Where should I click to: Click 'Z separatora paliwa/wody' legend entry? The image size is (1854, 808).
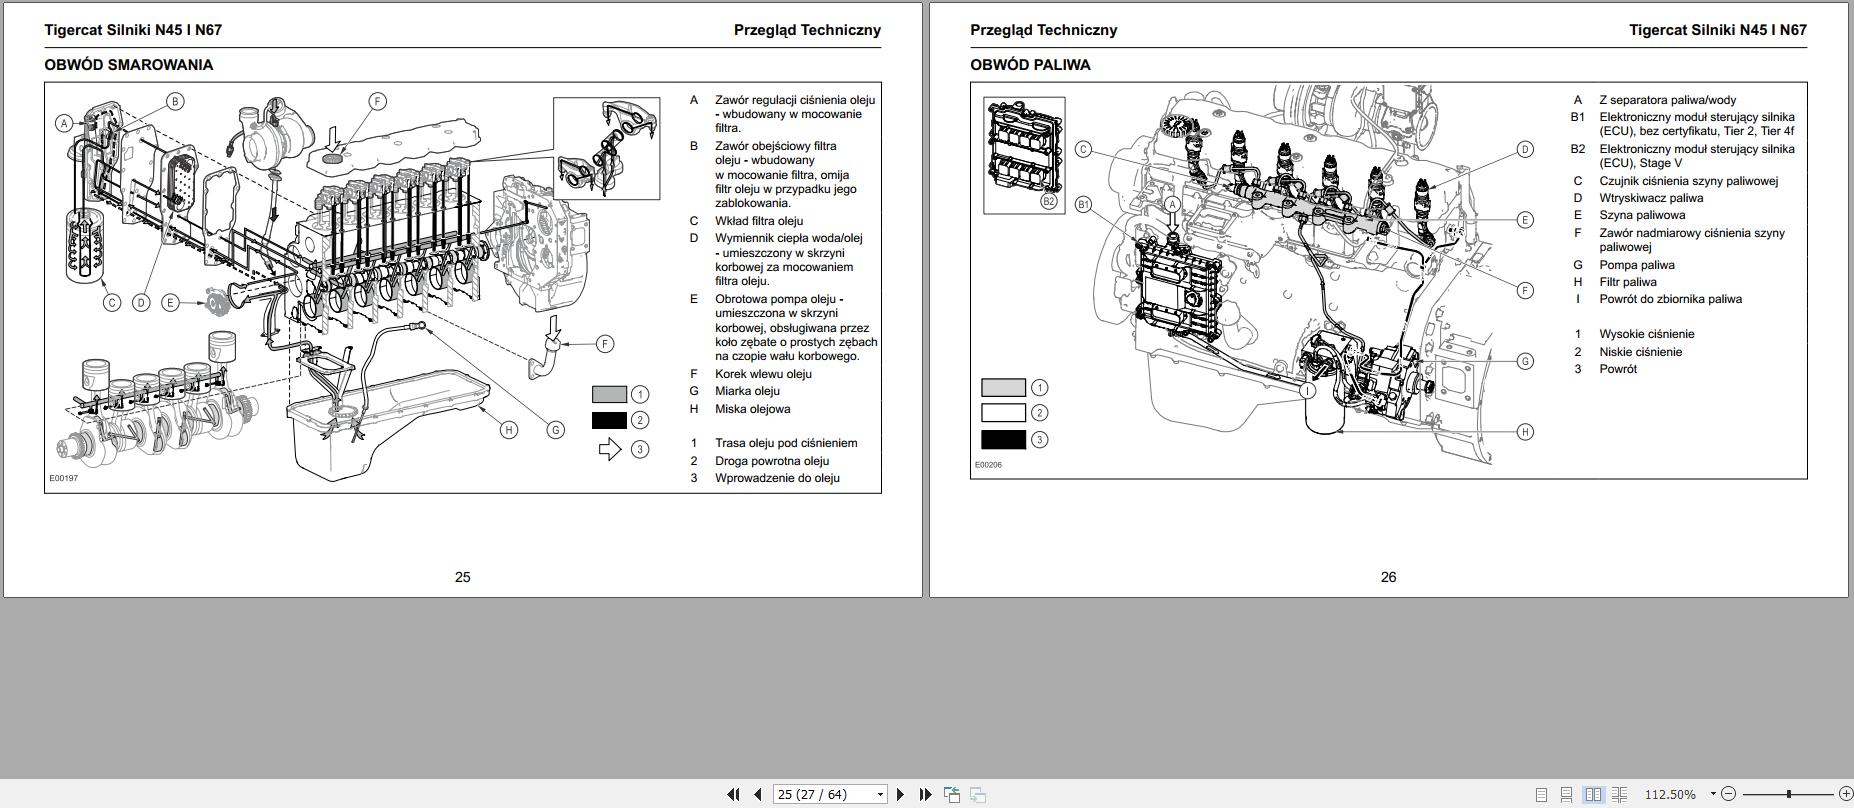click(x=1668, y=100)
